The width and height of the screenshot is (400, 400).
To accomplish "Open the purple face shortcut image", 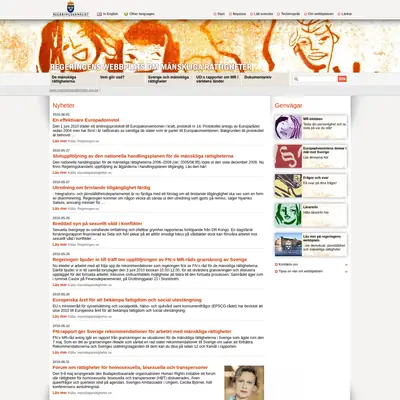I will click(x=288, y=127).
